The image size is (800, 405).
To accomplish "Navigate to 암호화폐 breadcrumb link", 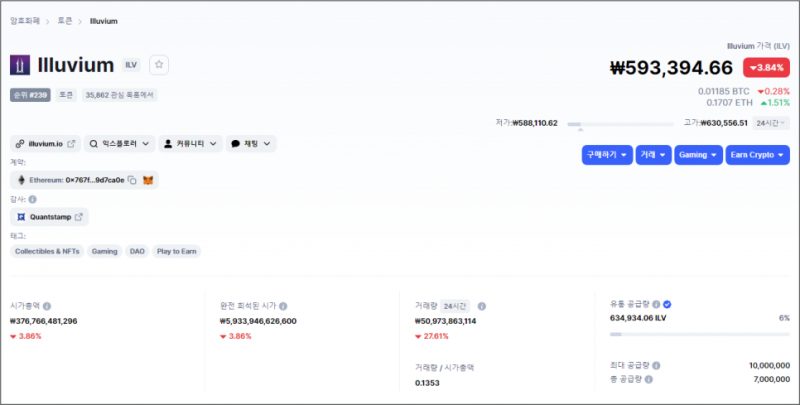I will (x=25, y=21).
